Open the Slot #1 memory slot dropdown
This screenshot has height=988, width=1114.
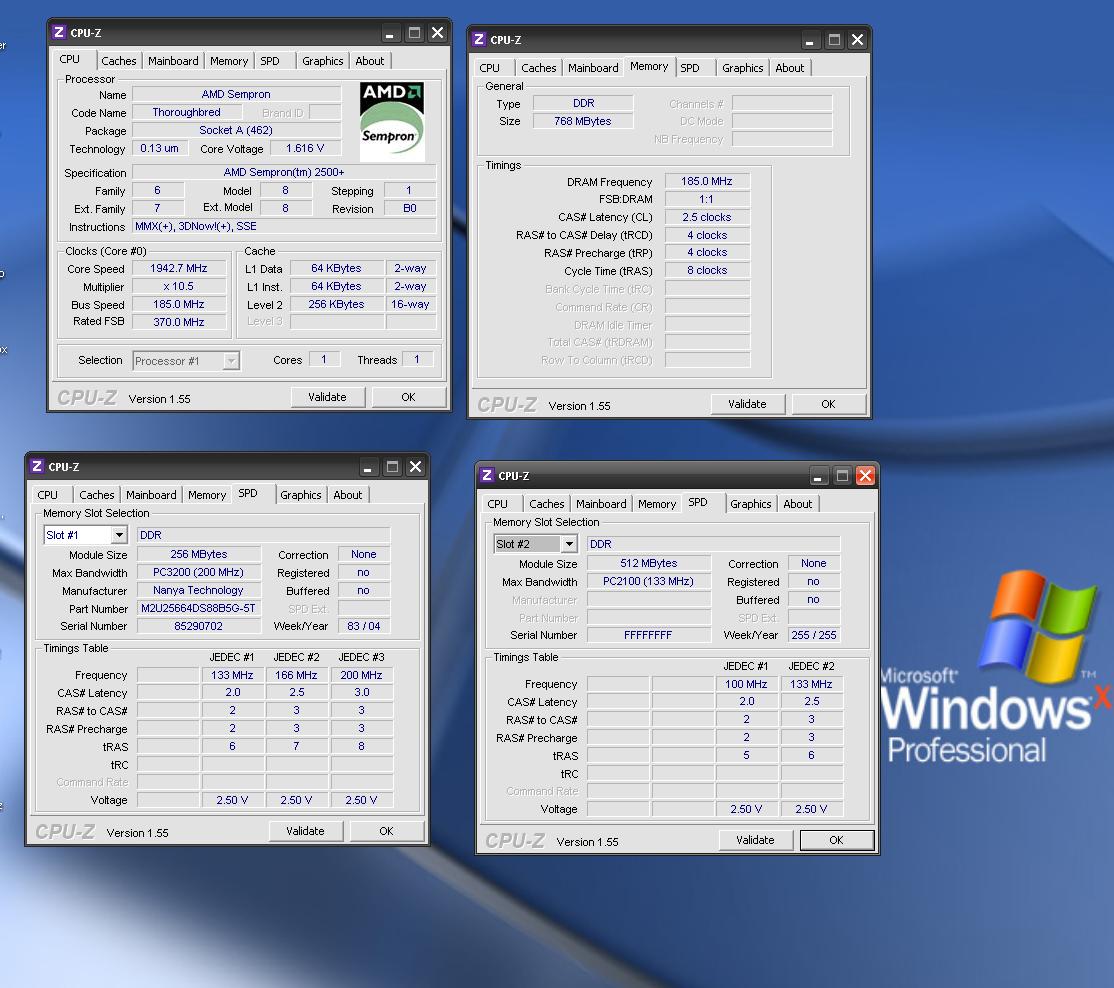tap(119, 535)
